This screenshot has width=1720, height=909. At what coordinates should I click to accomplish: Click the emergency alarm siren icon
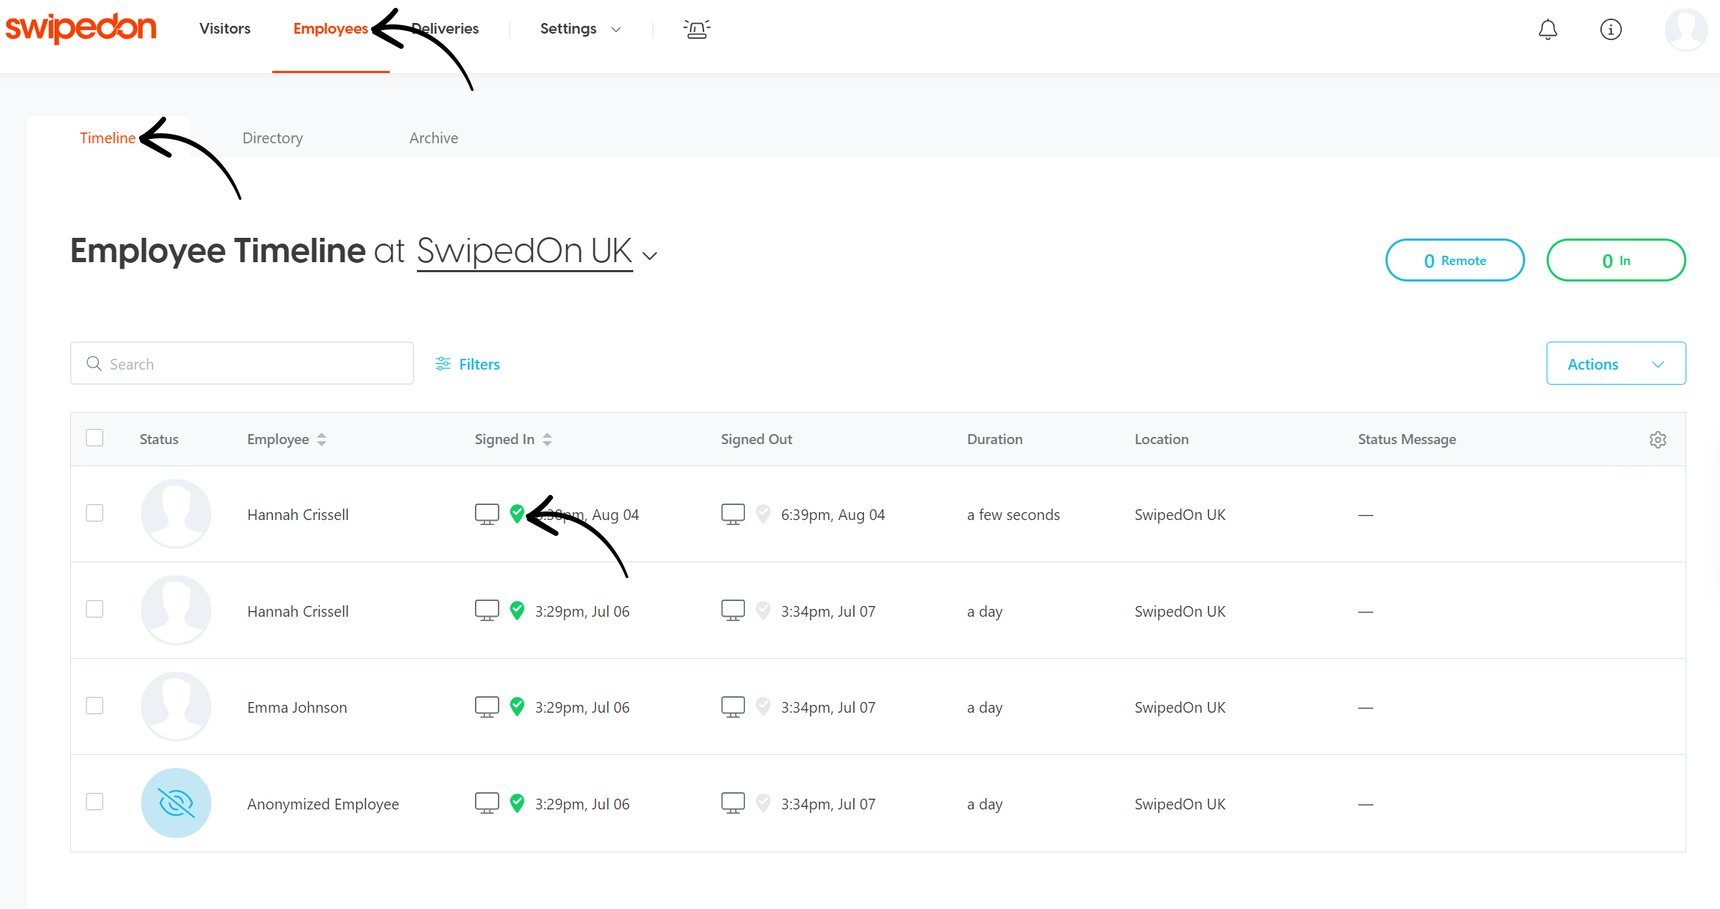click(x=697, y=29)
